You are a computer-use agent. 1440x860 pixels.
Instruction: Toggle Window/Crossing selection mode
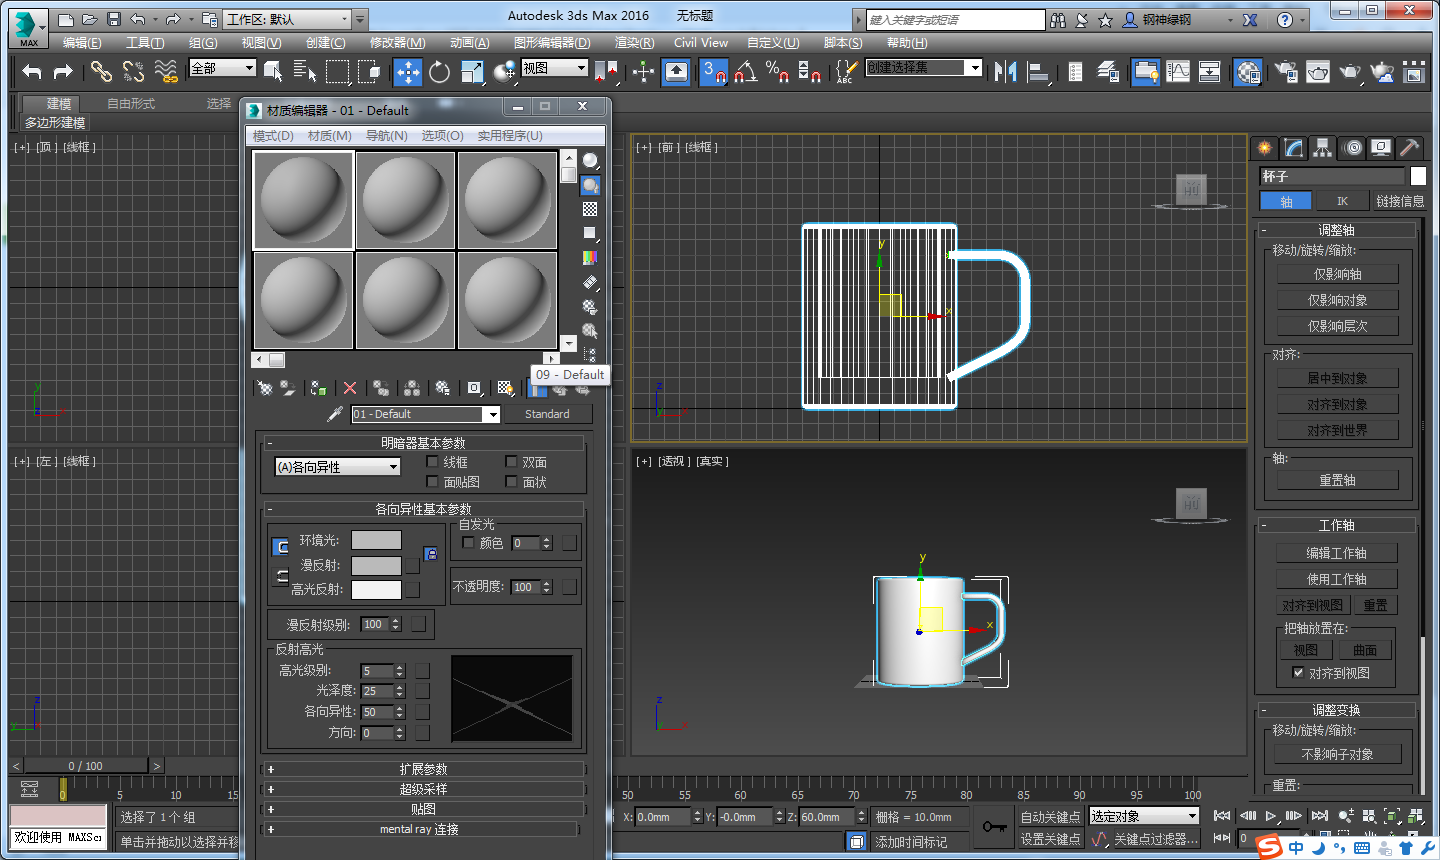[370, 71]
